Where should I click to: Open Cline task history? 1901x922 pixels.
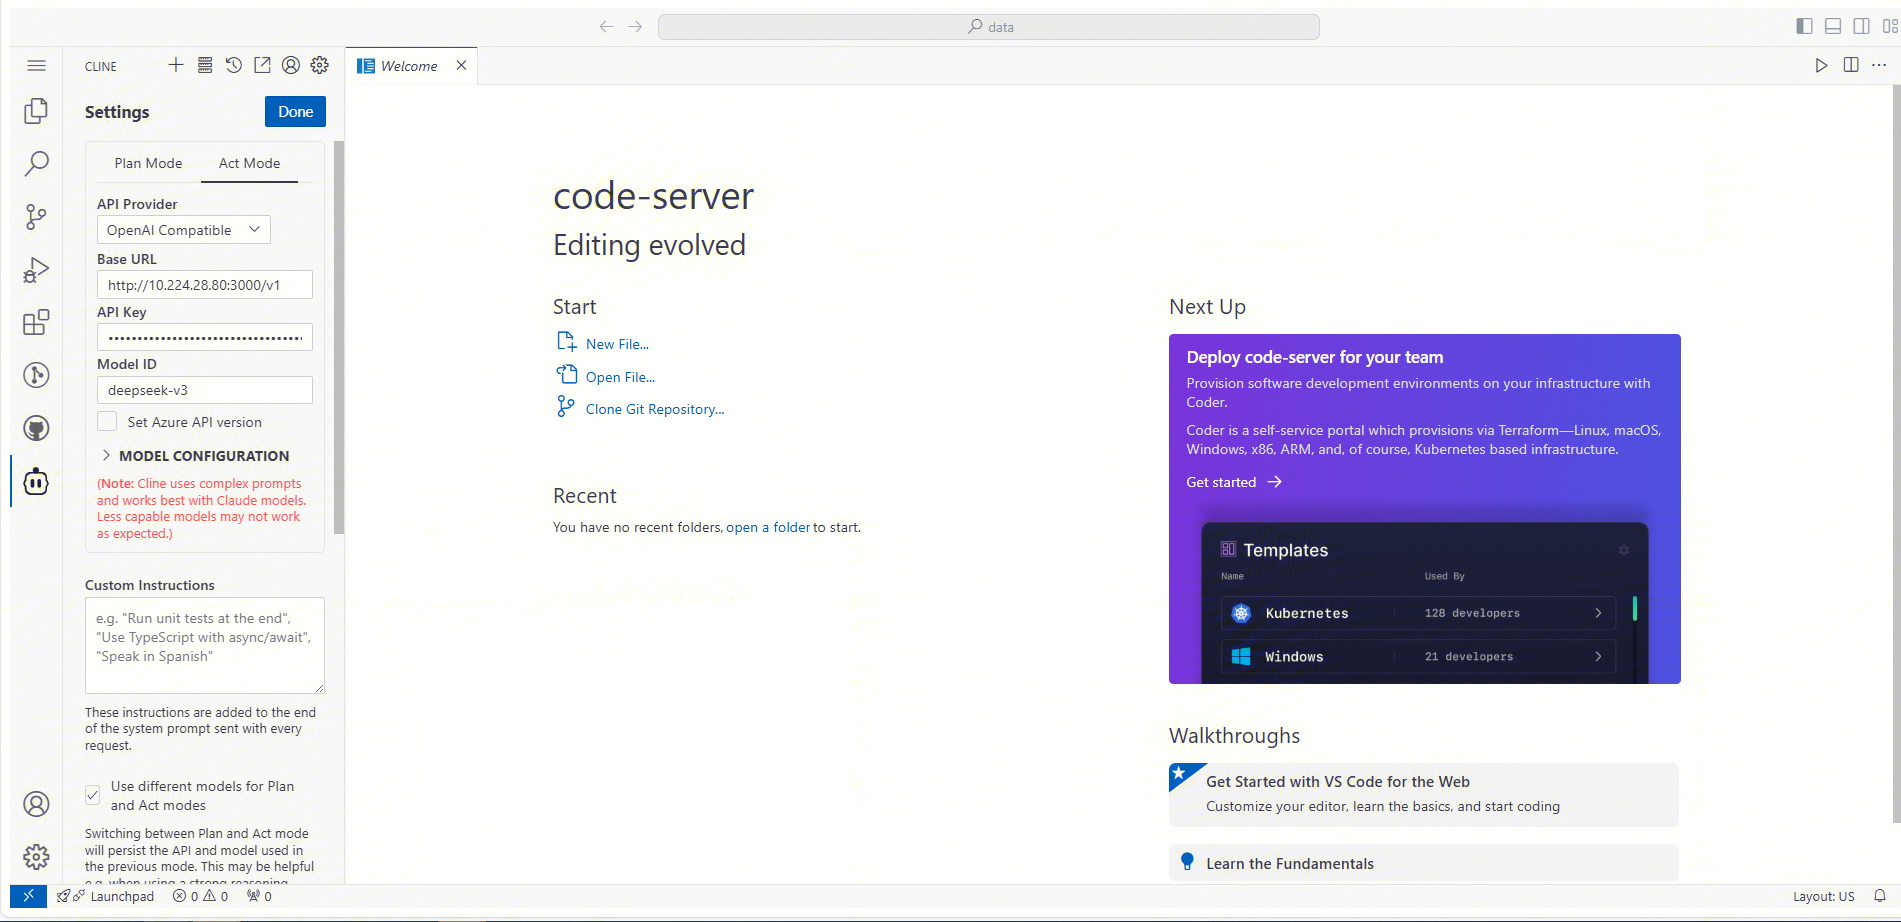click(233, 65)
